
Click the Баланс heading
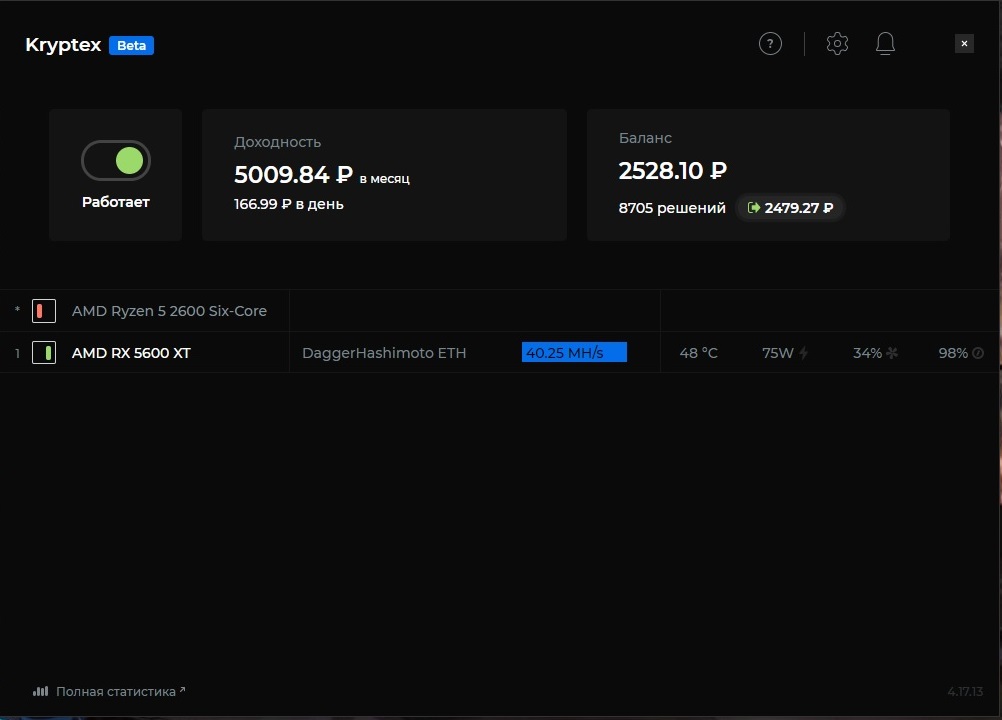(645, 138)
